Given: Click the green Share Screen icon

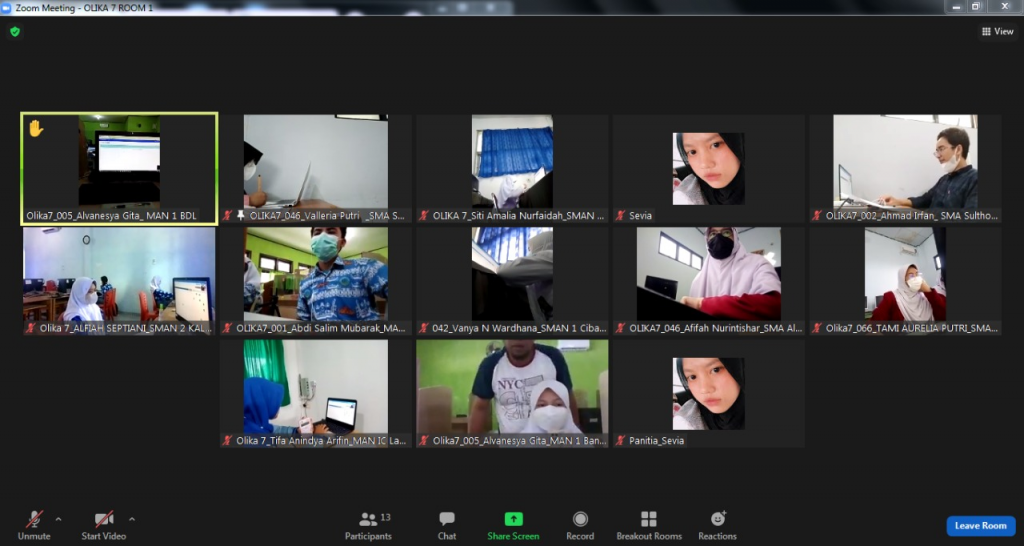Looking at the screenshot, I should coord(513,519).
